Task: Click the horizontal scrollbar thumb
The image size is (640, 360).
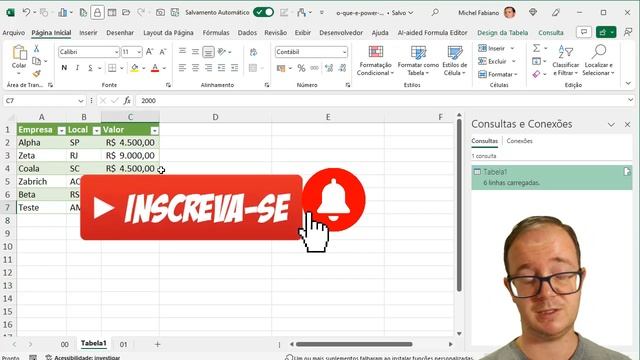Action: pos(354,344)
